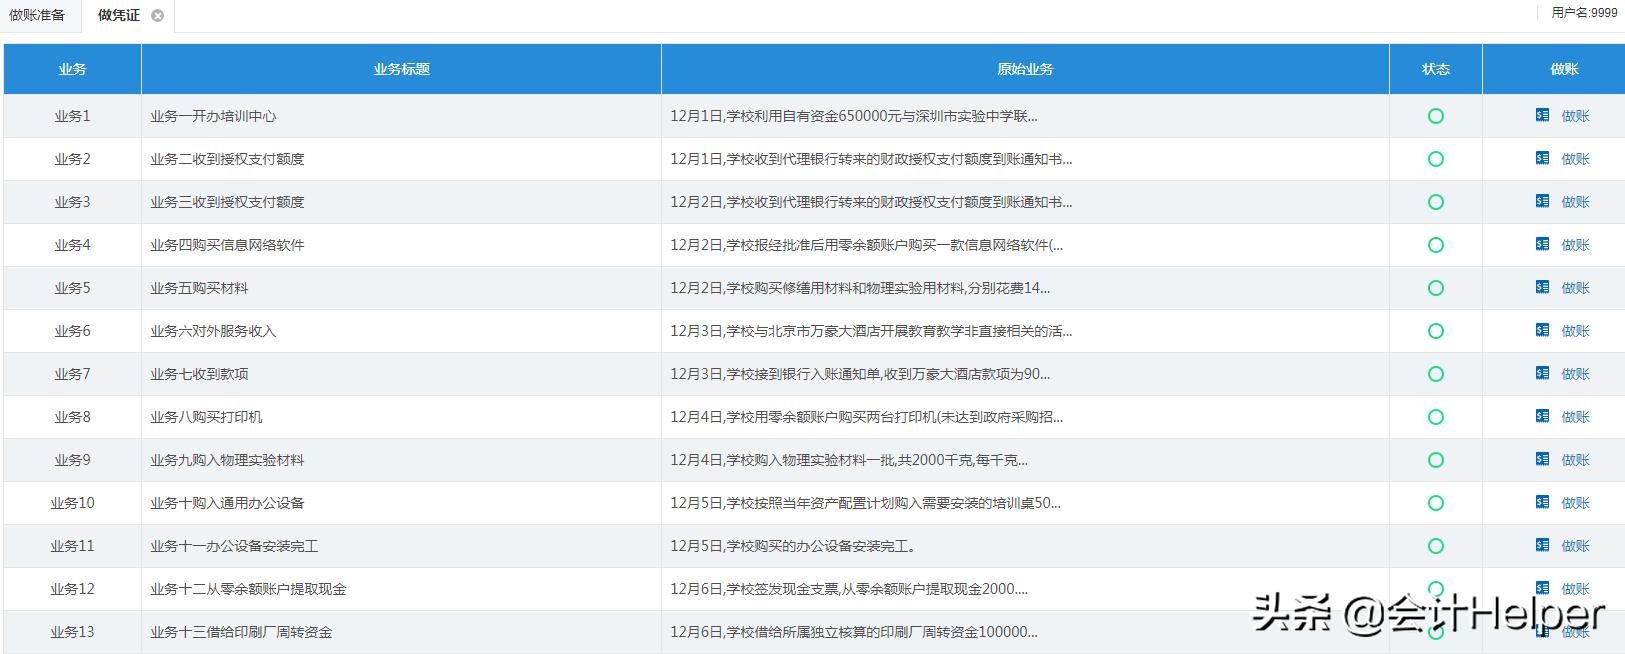Open 做账 link for 业务10

click(x=1575, y=503)
